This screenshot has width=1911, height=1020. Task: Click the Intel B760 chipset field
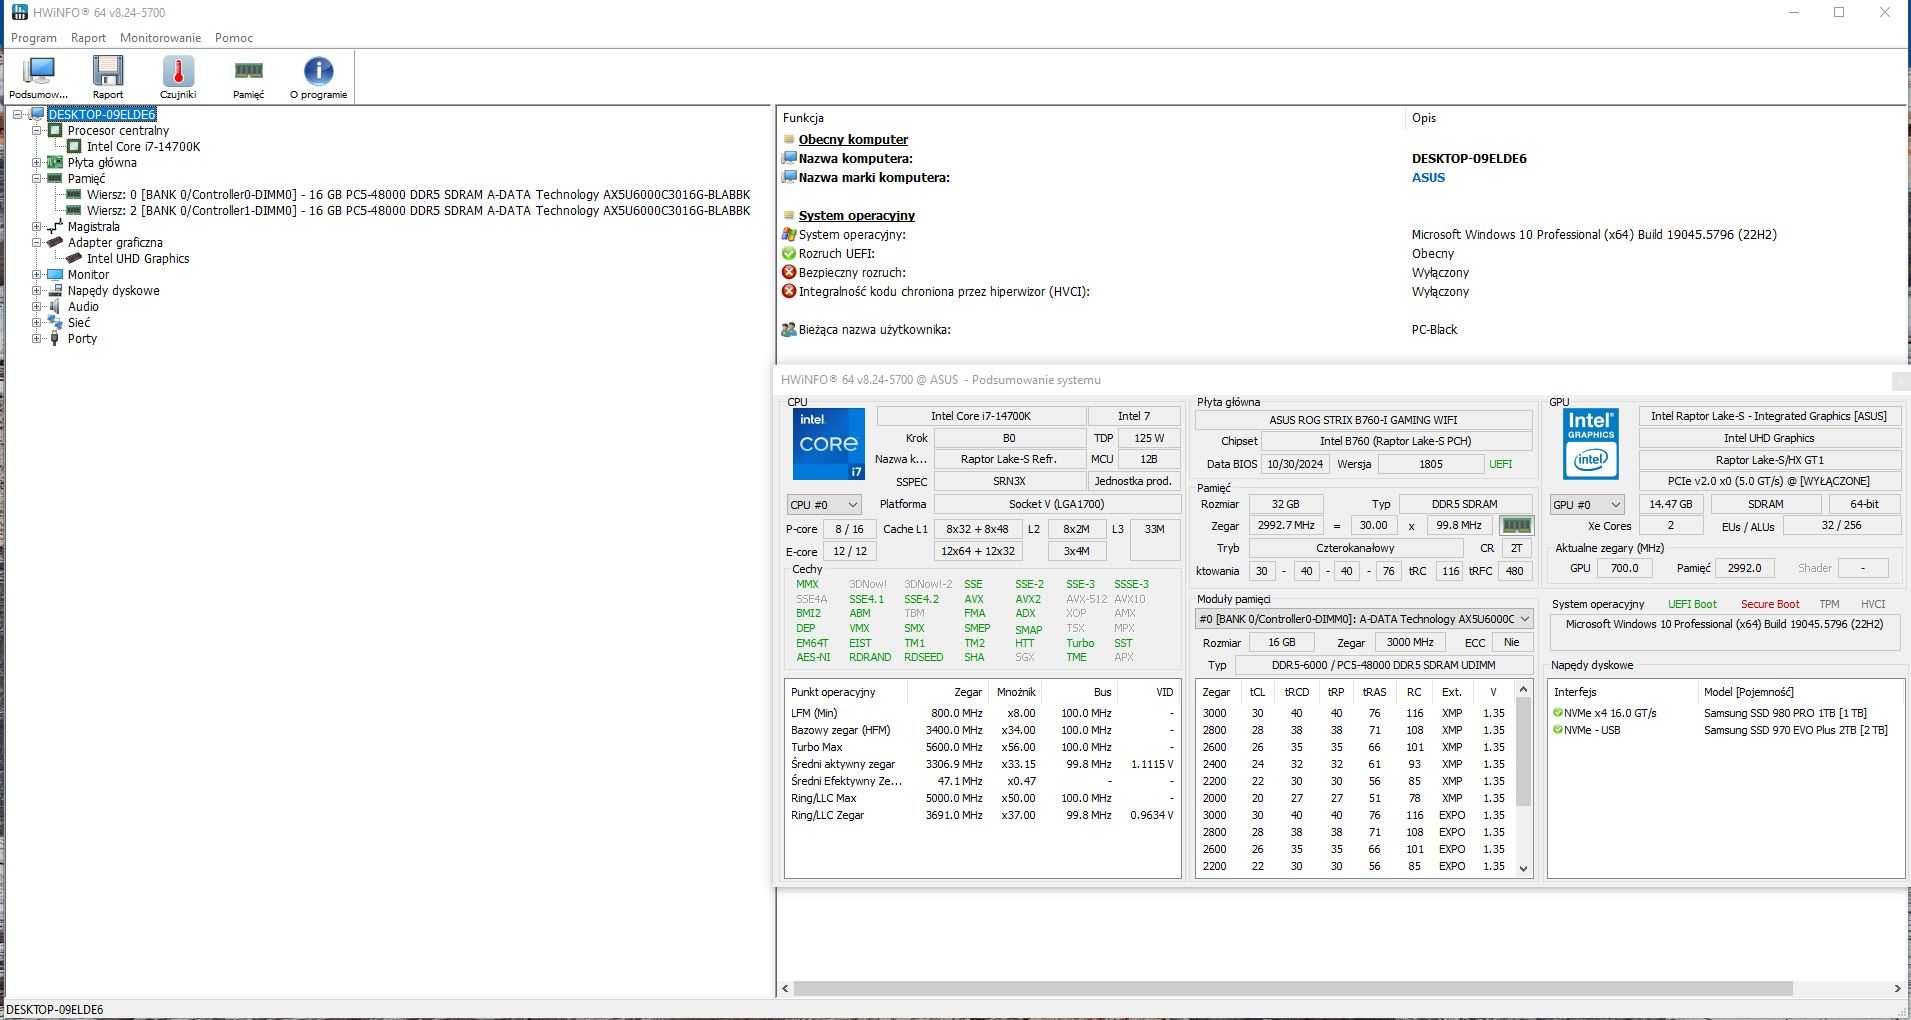[x=1396, y=442]
